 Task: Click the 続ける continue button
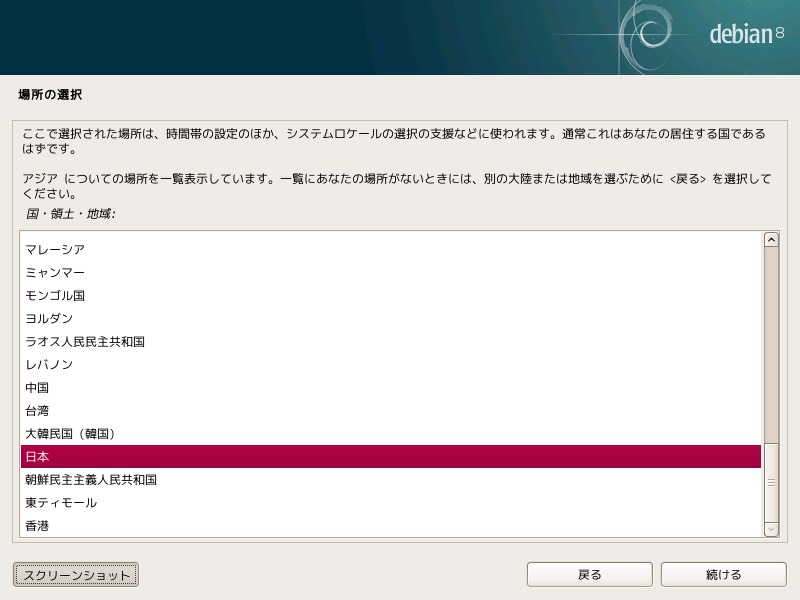tap(723, 575)
